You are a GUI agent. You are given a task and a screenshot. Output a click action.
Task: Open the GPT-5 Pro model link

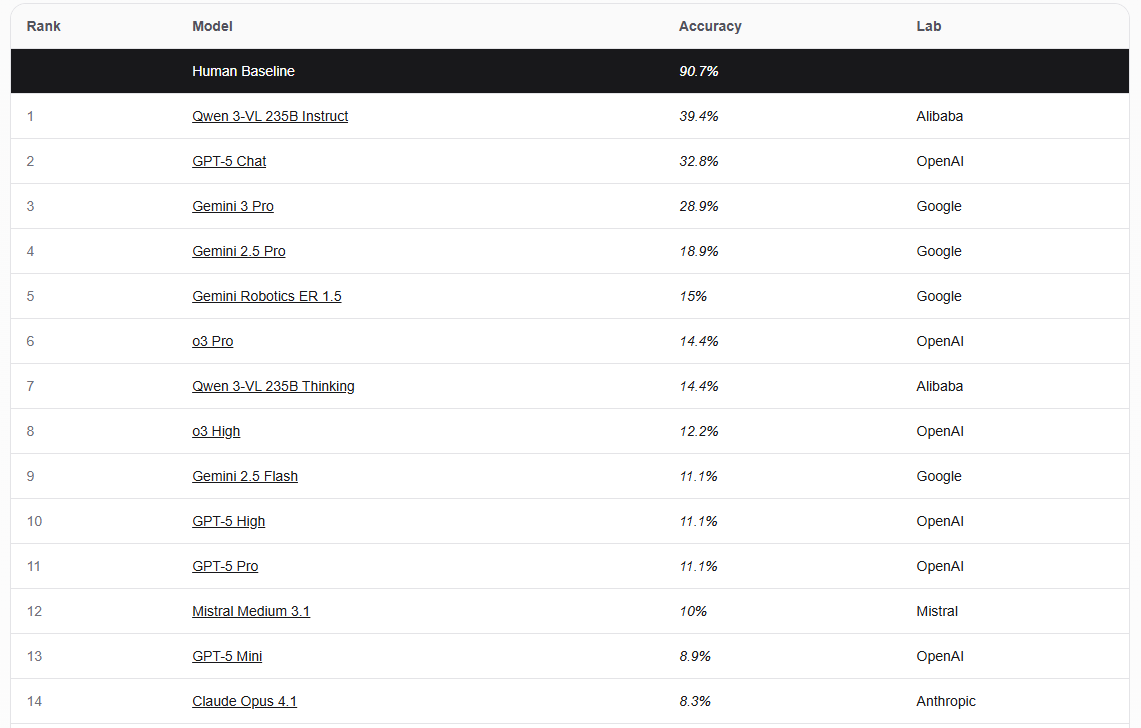point(225,566)
